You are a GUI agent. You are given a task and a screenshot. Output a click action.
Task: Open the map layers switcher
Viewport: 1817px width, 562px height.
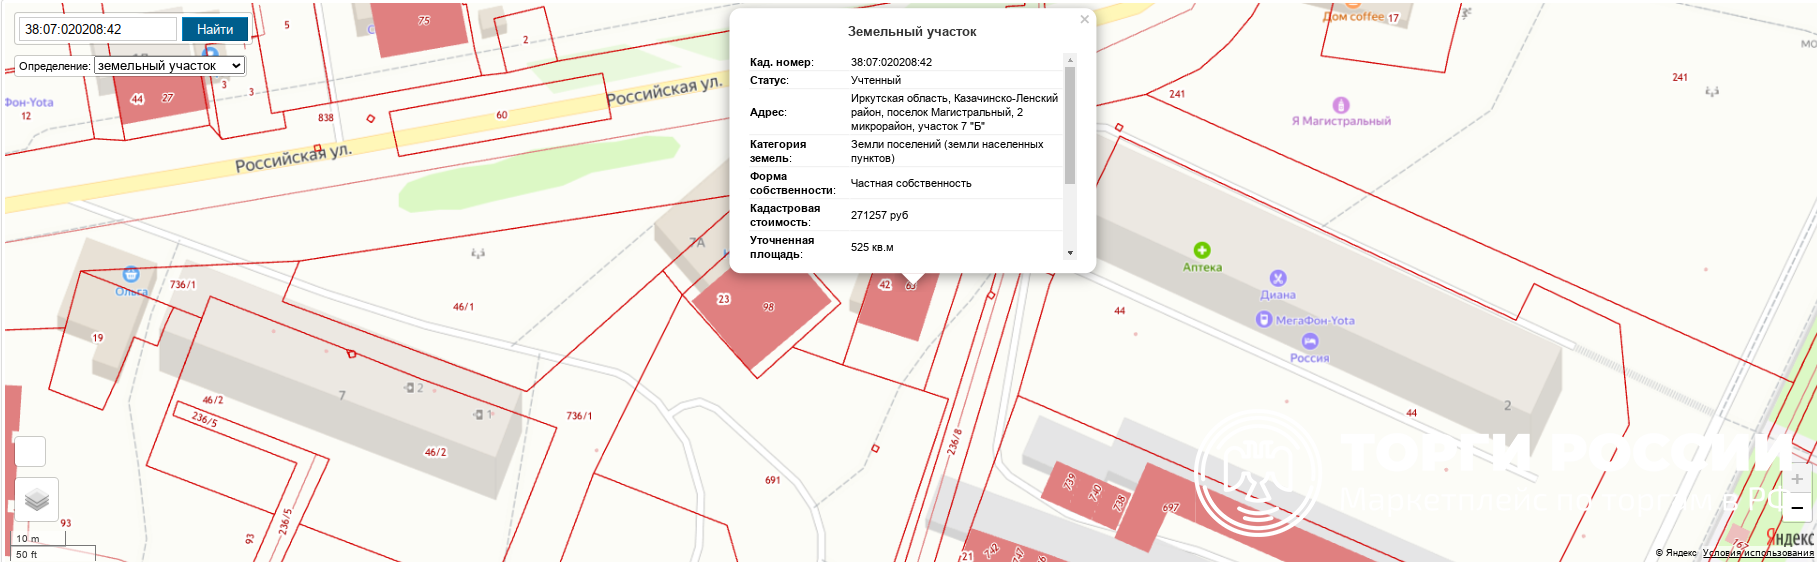pyautogui.click(x=37, y=498)
